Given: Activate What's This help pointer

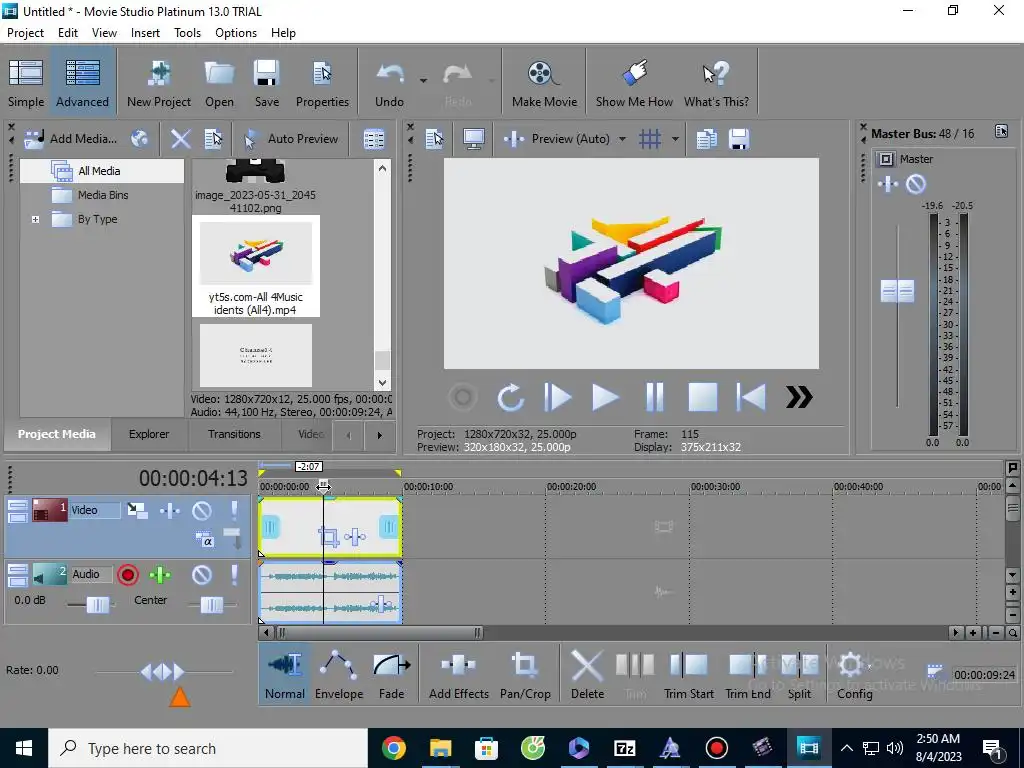Looking at the screenshot, I should point(716,83).
